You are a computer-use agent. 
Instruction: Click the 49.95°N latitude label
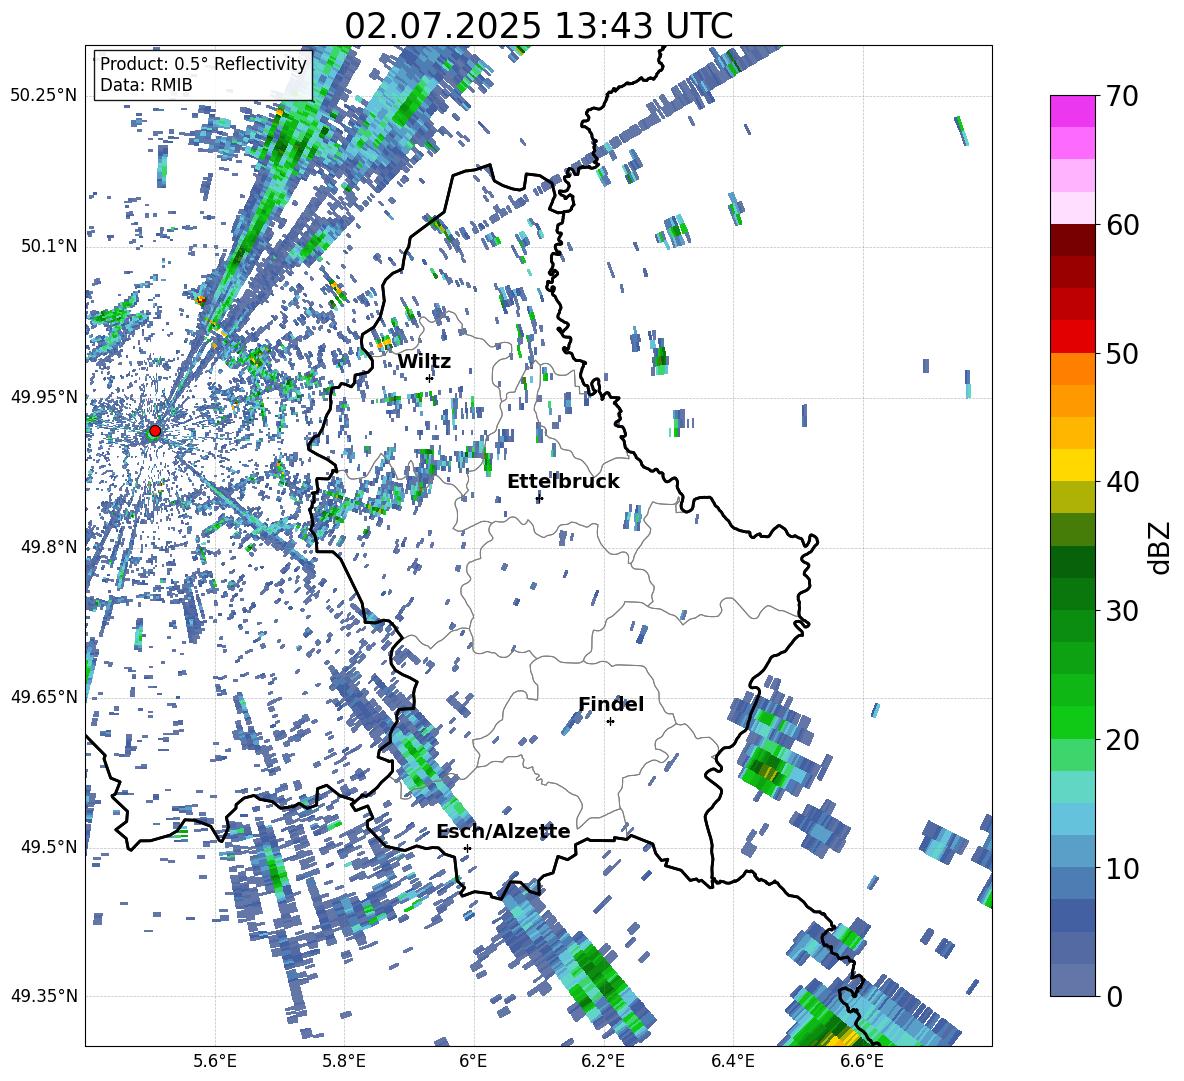(44, 396)
